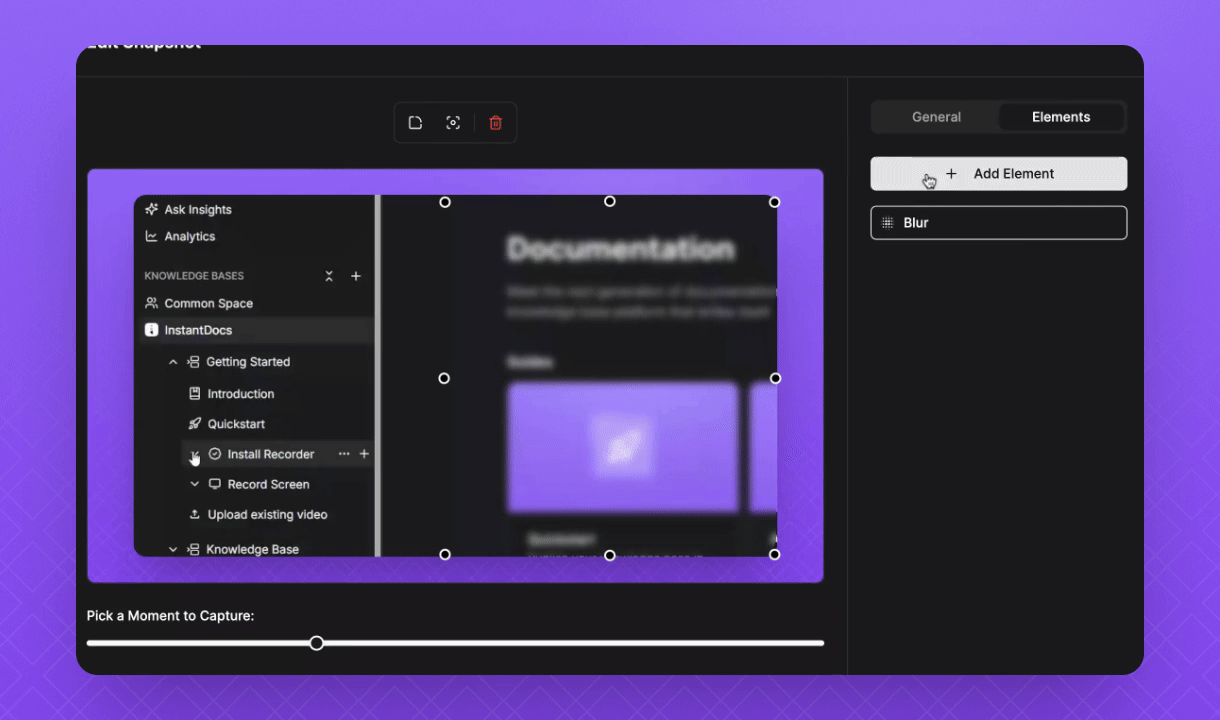
Task: Click the top-left resize handle of blur box
Action: (x=445, y=202)
